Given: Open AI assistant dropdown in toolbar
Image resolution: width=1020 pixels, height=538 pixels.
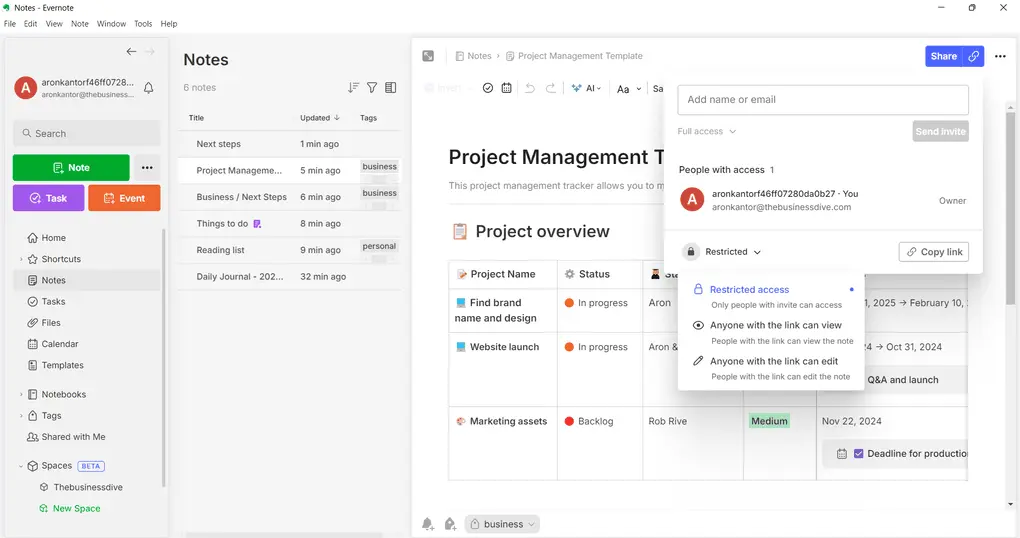Looking at the screenshot, I should click(586, 88).
